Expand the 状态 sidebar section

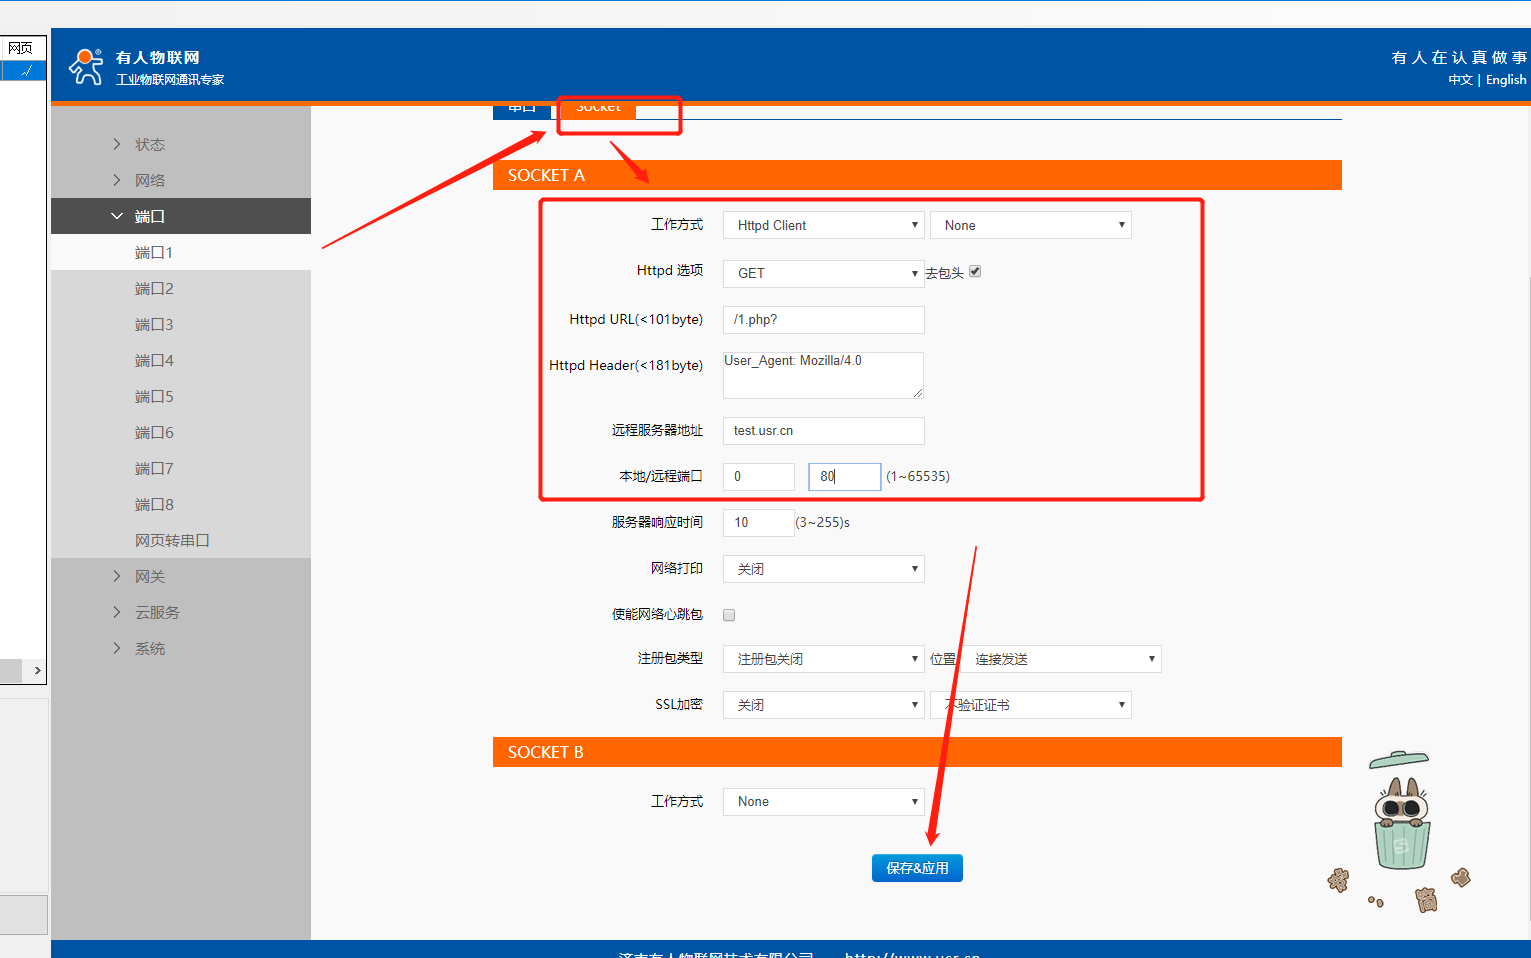tap(181, 144)
